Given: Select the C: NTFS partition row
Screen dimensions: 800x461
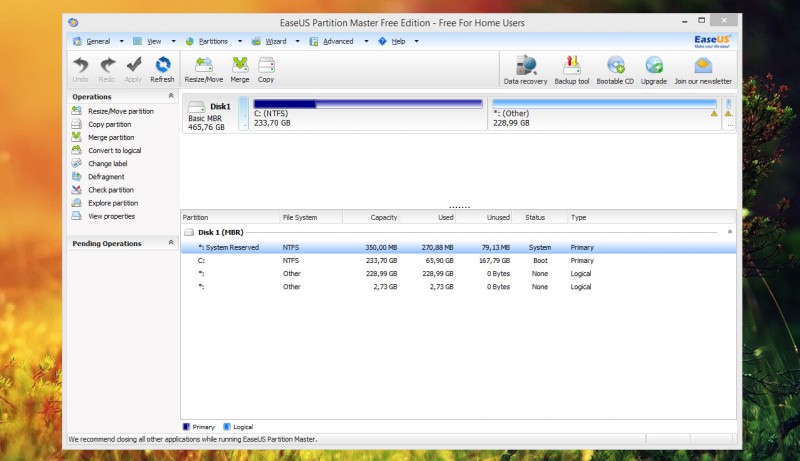Looking at the screenshot, I should tap(458, 261).
